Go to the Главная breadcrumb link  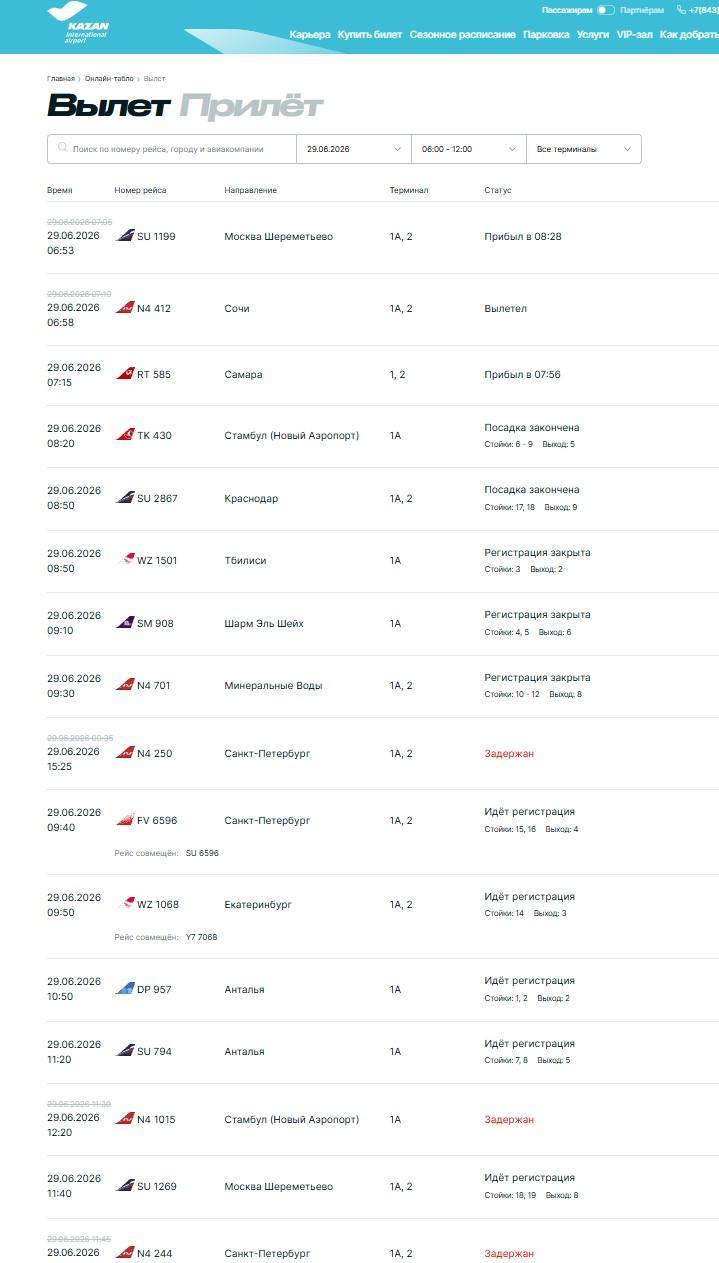[x=60, y=78]
